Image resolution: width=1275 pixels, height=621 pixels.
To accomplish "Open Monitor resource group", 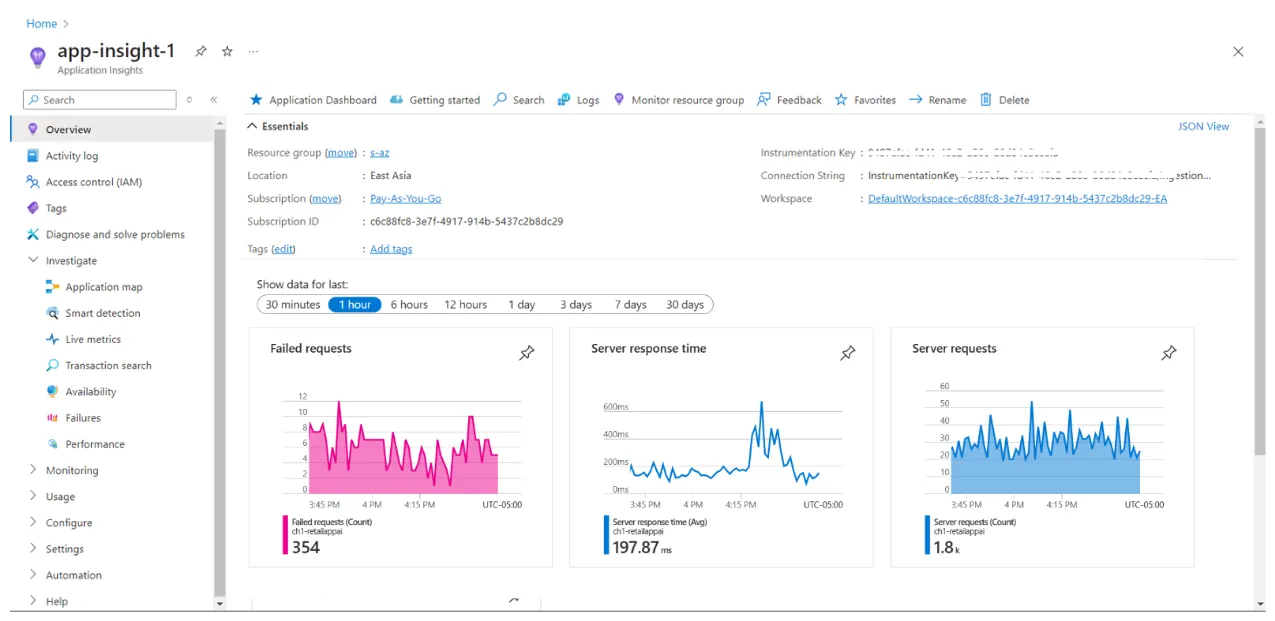I will (679, 100).
